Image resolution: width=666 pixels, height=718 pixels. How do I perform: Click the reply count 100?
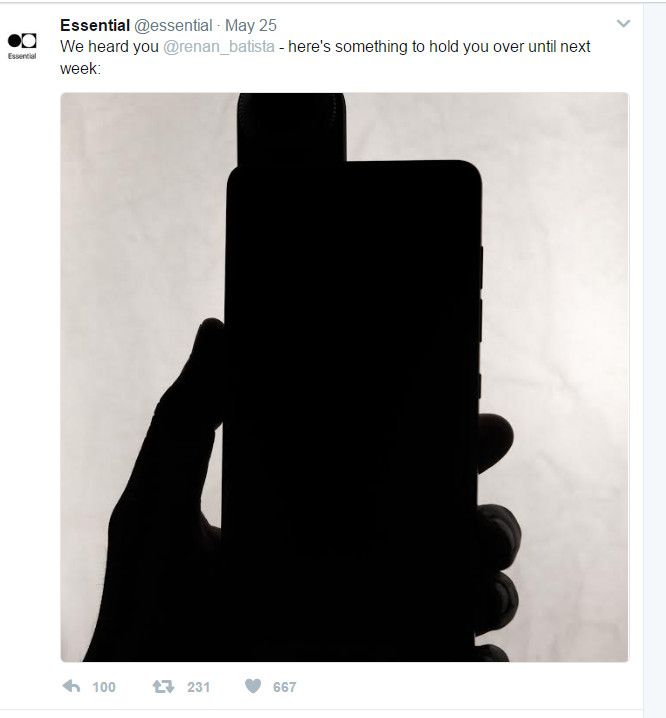(104, 687)
